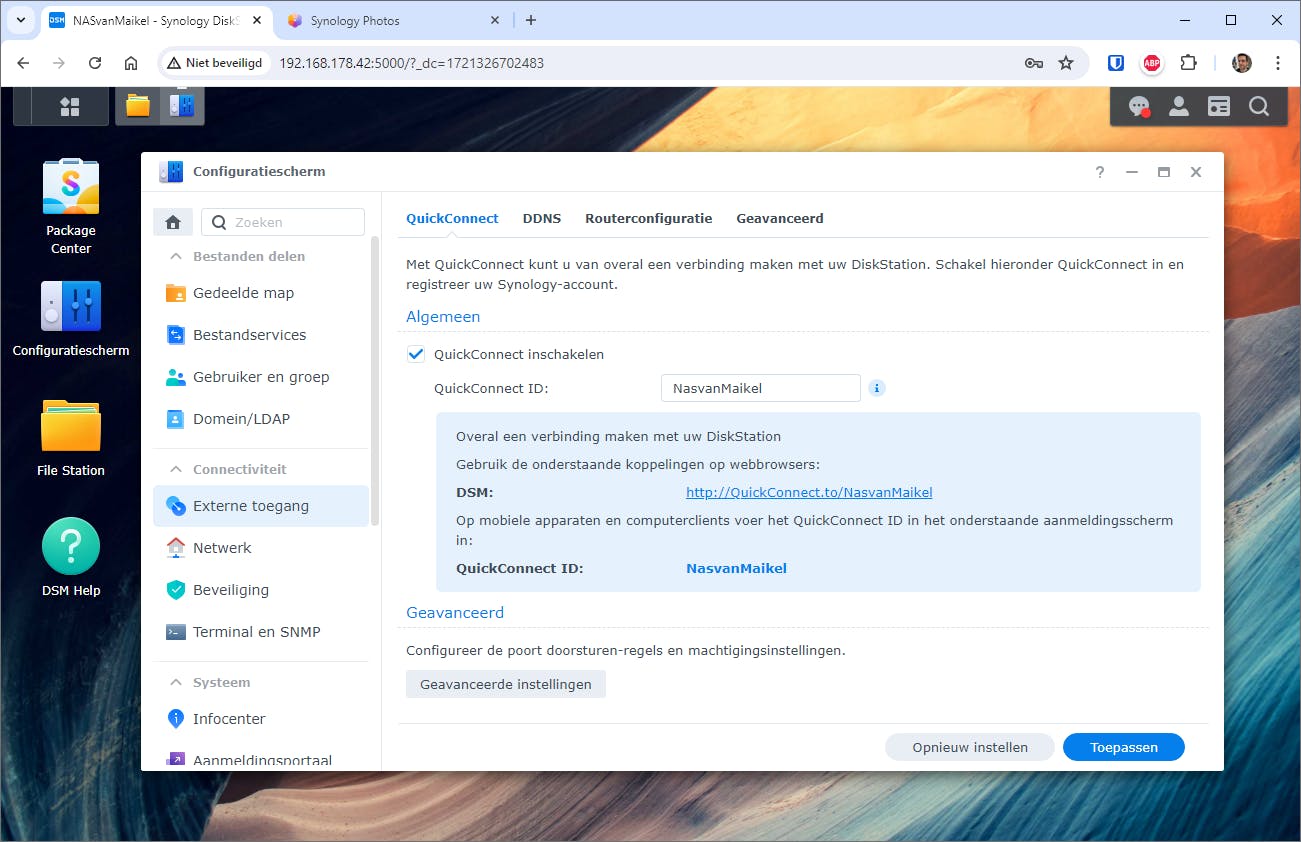The height and width of the screenshot is (842, 1301).
Task: Toggle QuickConnect inschakelen checkbox
Action: coord(416,354)
